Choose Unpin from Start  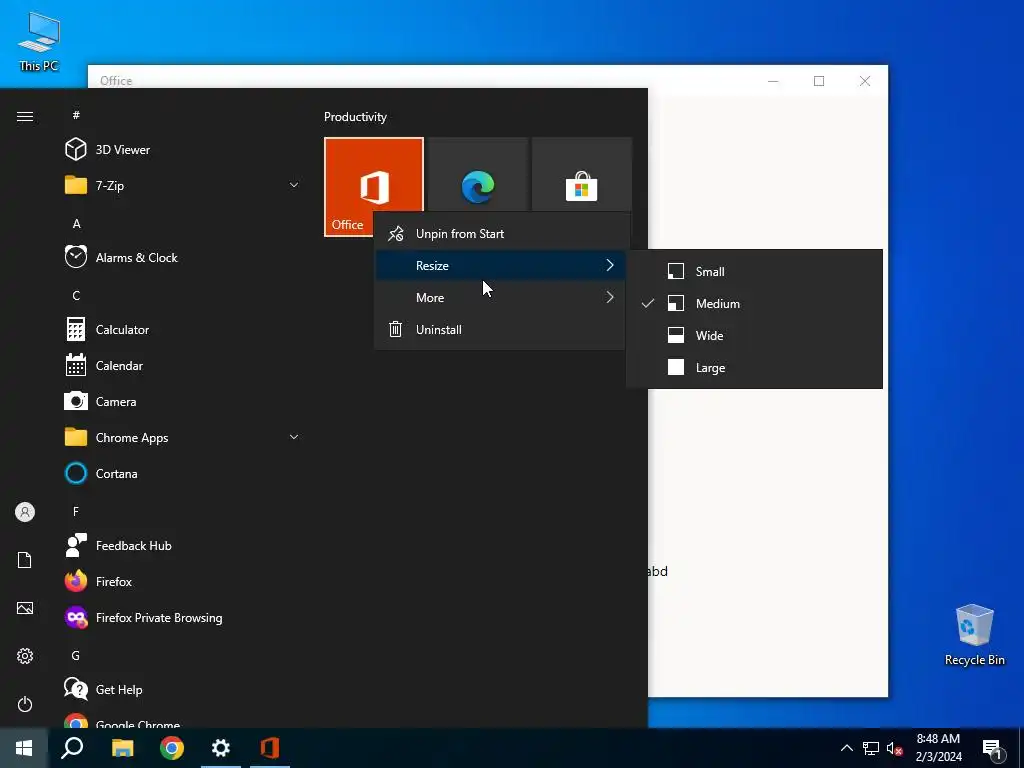pyautogui.click(x=500, y=234)
